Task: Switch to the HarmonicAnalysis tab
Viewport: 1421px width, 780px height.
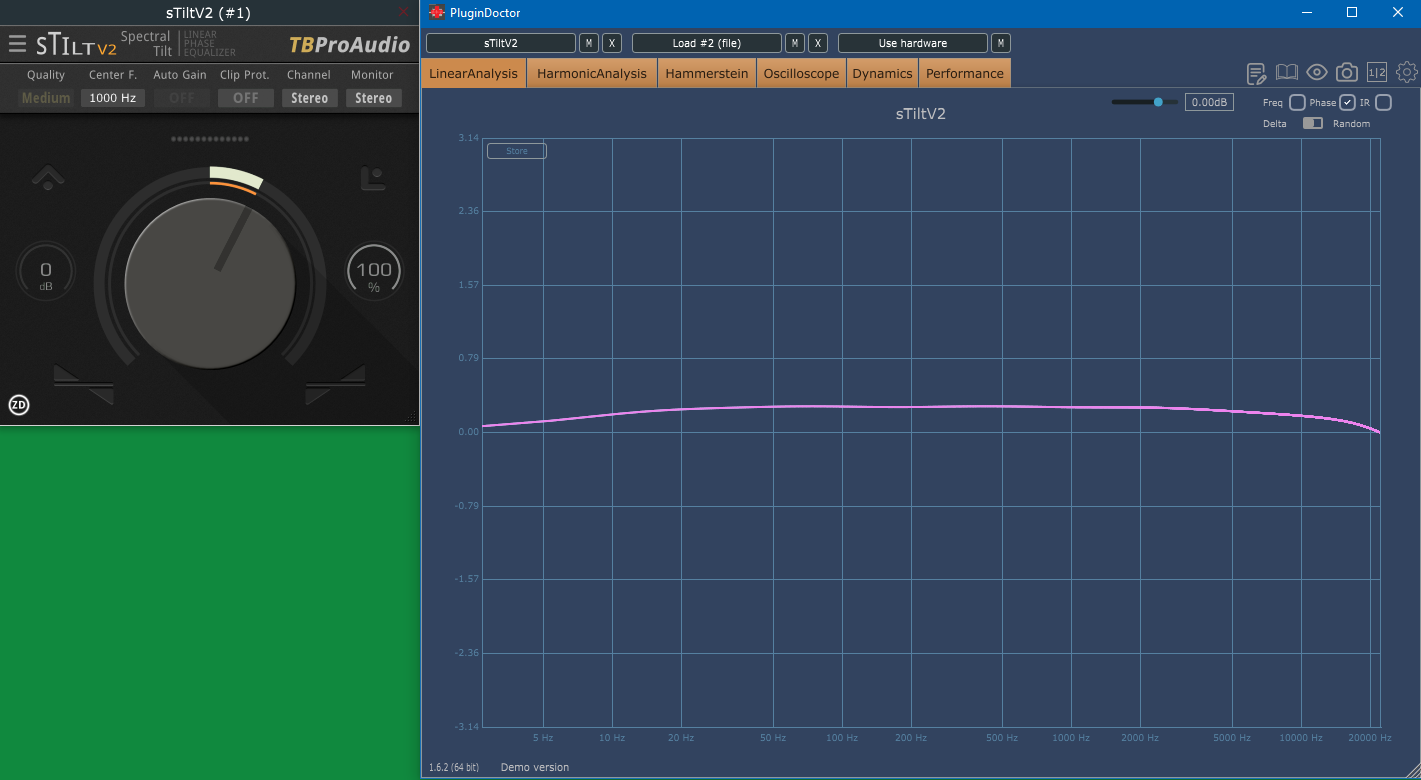Action: click(x=592, y=73)
